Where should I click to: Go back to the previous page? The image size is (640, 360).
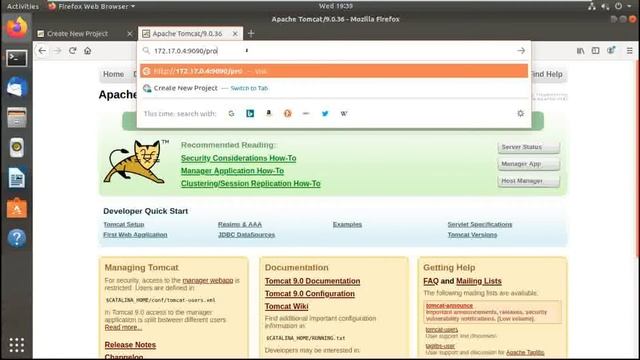(x=42, y=51)
